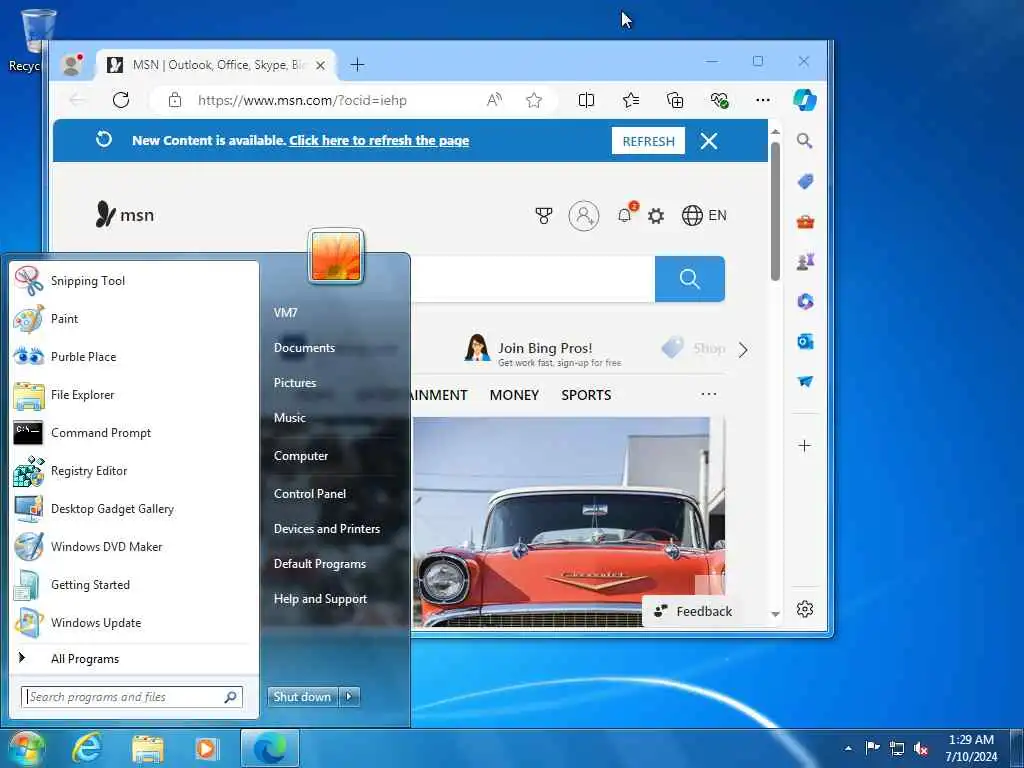Open Edge sidebar Tools briefcase icon
This screenshot has width=1024, height=768.
pos(805,221)
